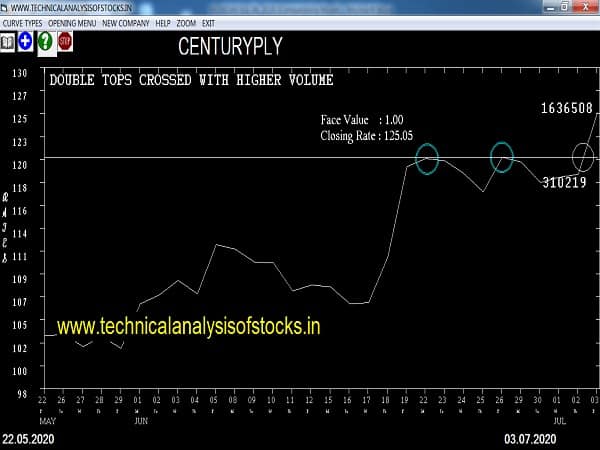This screenshot has height=450, width=600.
Task: Click the 310219 volume label
Action: coord(564,183)
